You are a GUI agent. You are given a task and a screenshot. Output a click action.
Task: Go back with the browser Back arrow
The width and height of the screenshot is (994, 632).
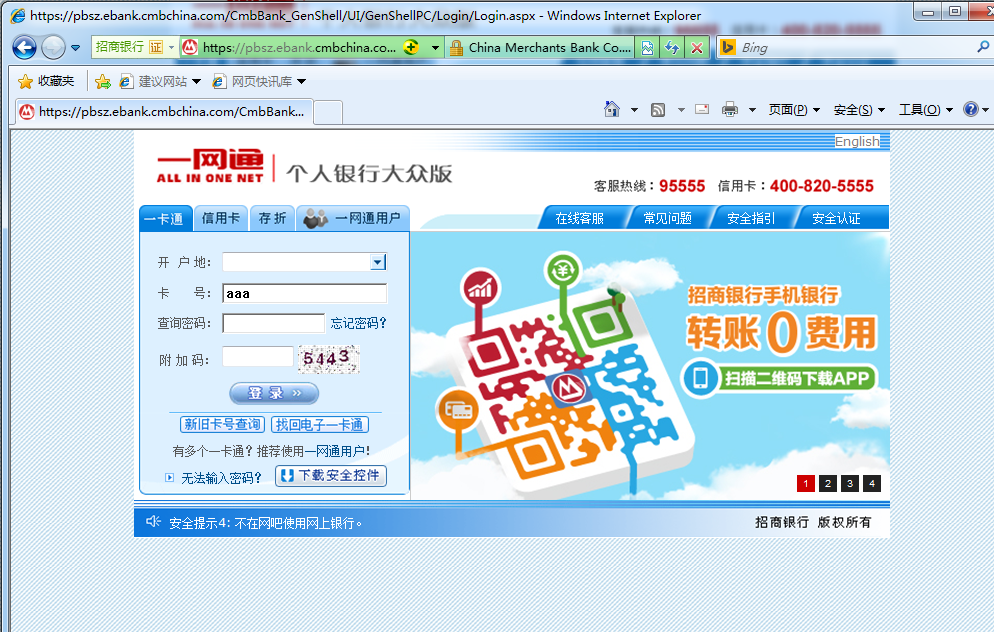pyautogui.click(x=24, y=48)
